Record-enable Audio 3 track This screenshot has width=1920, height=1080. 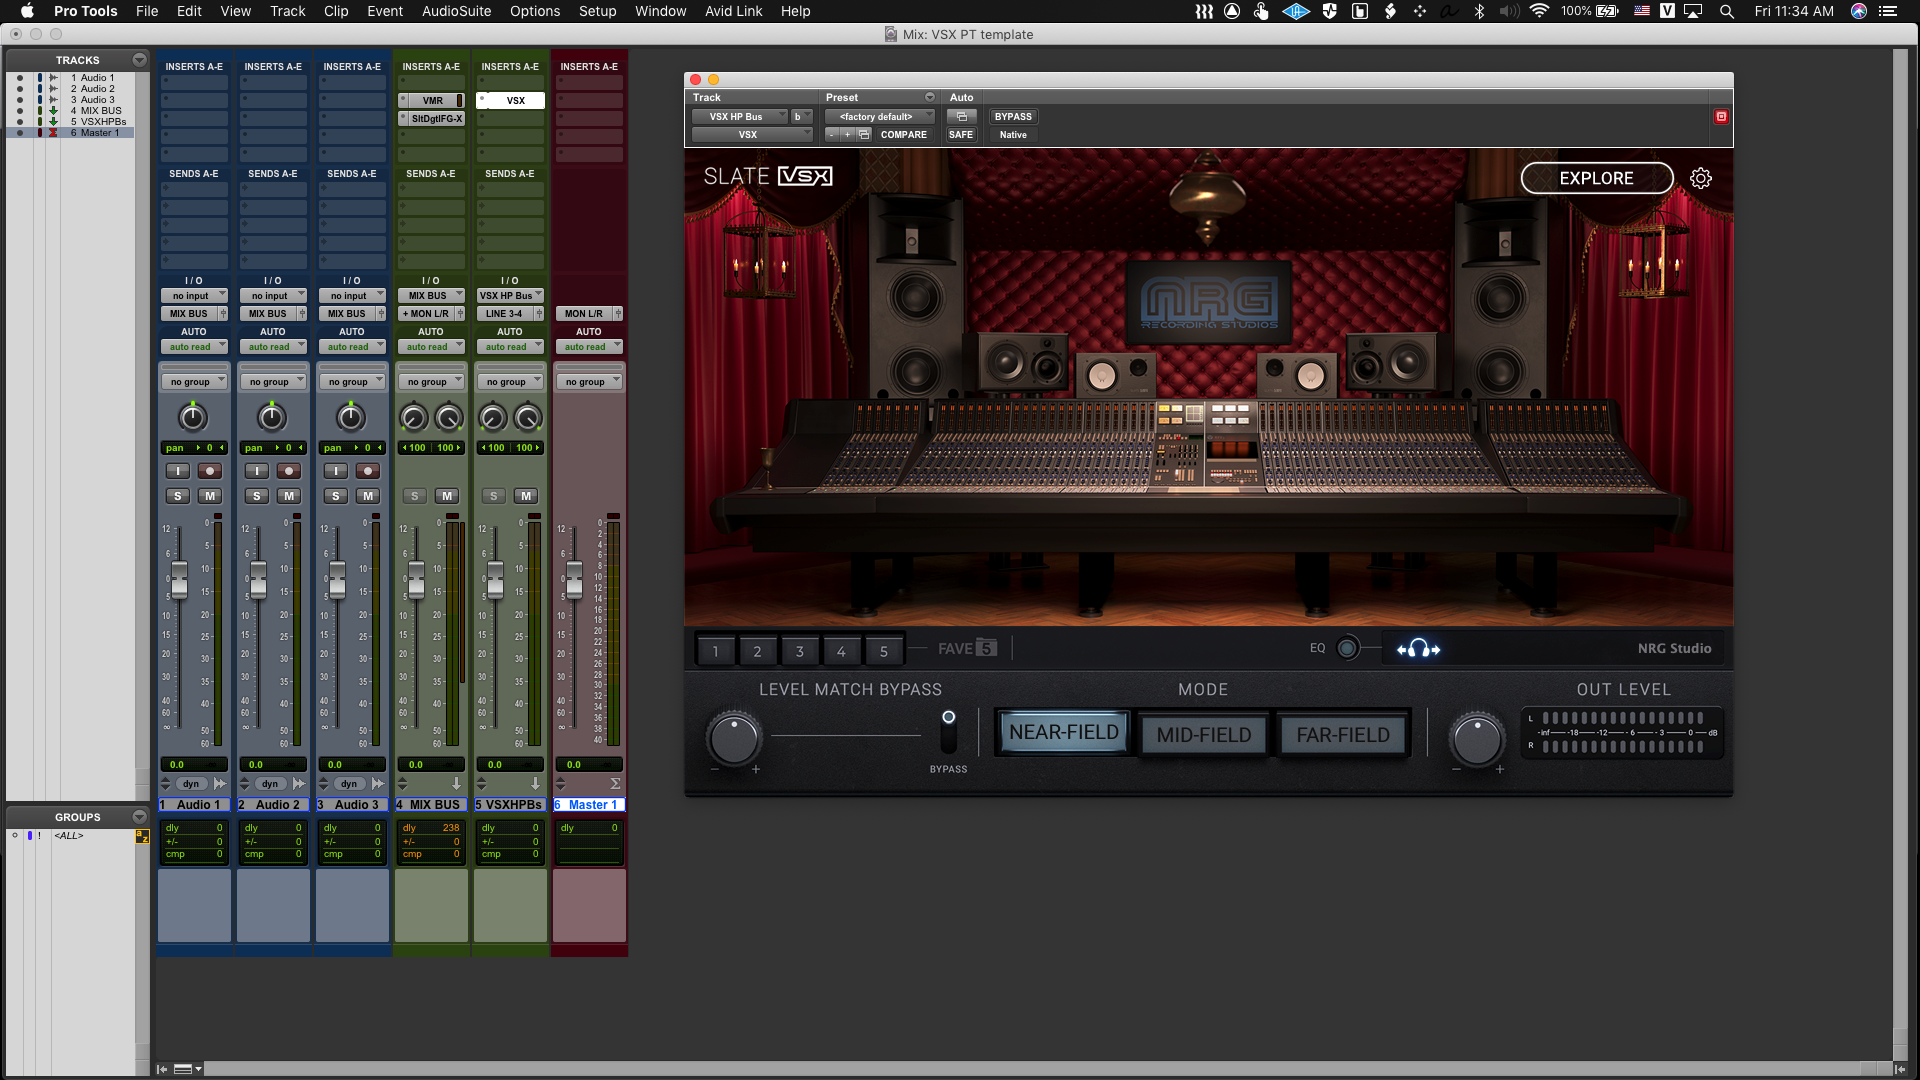[367, 471]
